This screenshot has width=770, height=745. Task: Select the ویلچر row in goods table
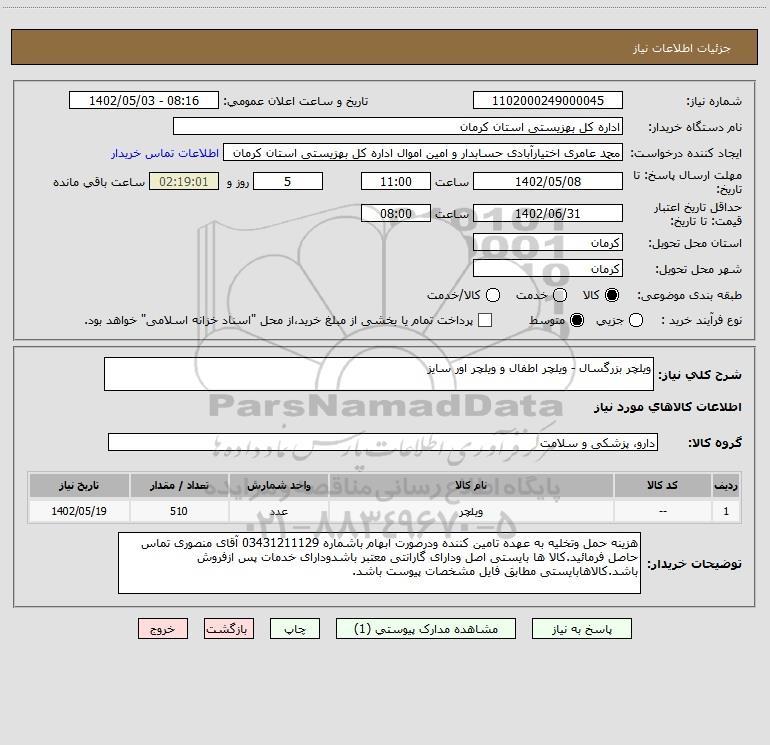(385, 511)
